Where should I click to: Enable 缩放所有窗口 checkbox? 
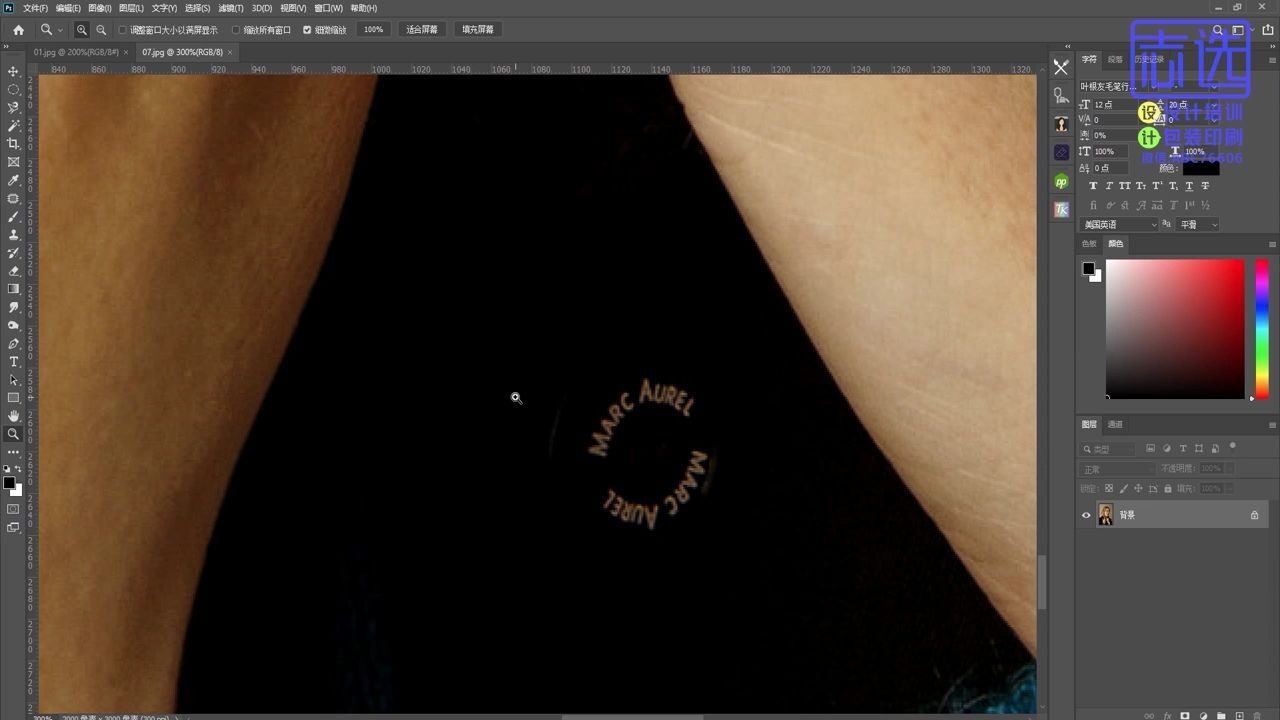click(x=236, y=30)
